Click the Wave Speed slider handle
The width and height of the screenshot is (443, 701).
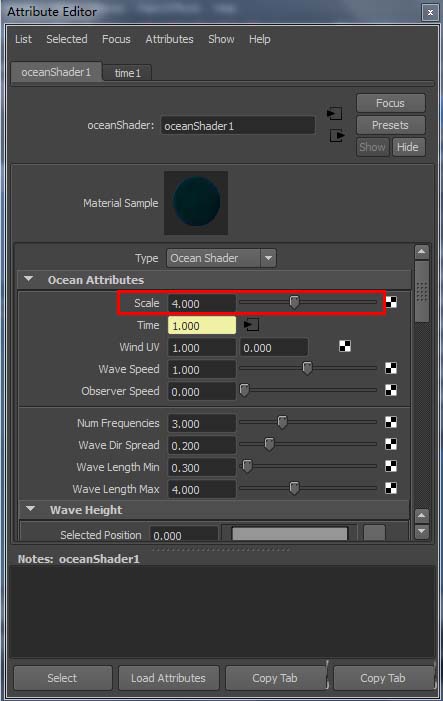(307, 368)
